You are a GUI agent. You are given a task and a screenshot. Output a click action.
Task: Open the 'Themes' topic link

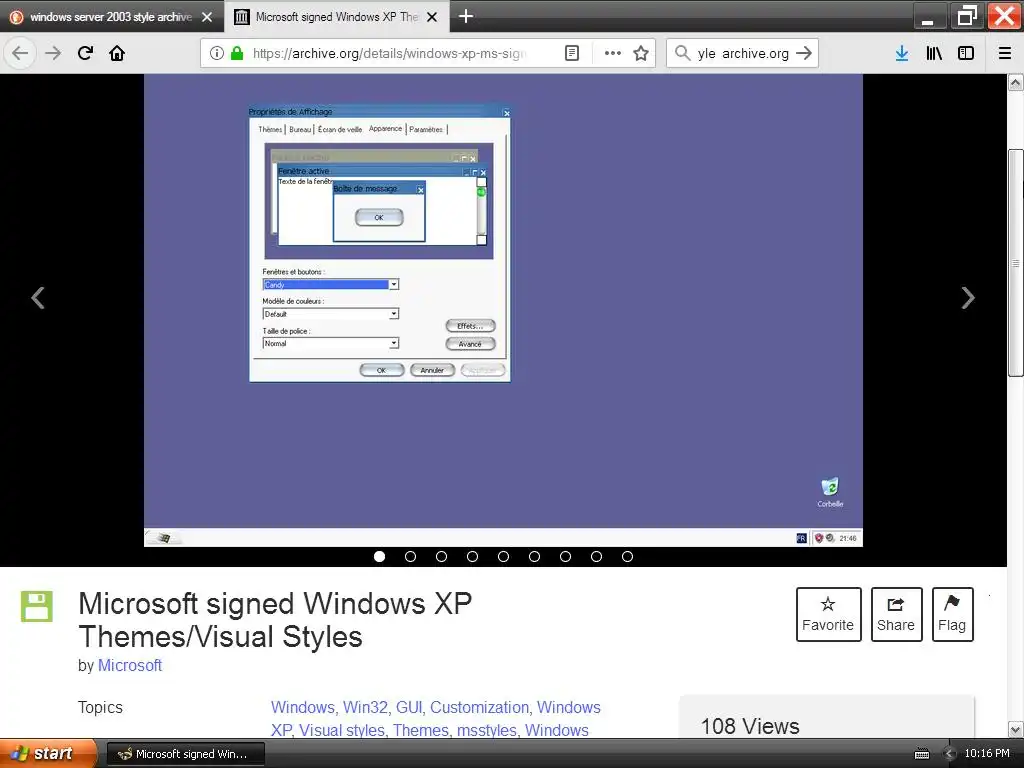(x=421, y=730)
